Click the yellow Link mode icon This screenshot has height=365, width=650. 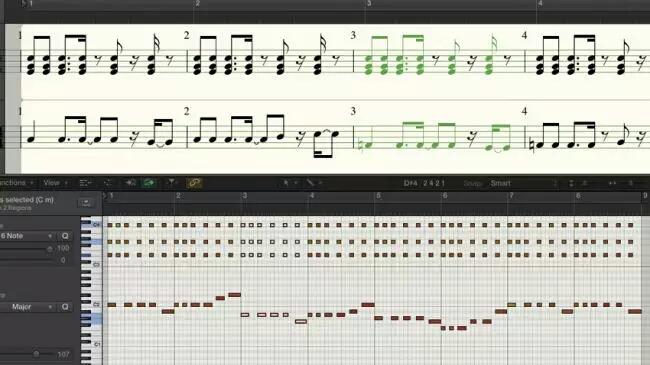[x=194, y=183]
